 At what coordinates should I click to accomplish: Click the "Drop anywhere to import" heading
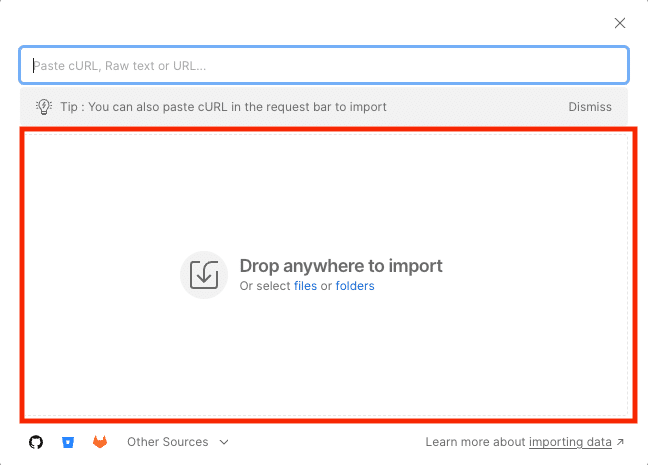tap(340, 266)
